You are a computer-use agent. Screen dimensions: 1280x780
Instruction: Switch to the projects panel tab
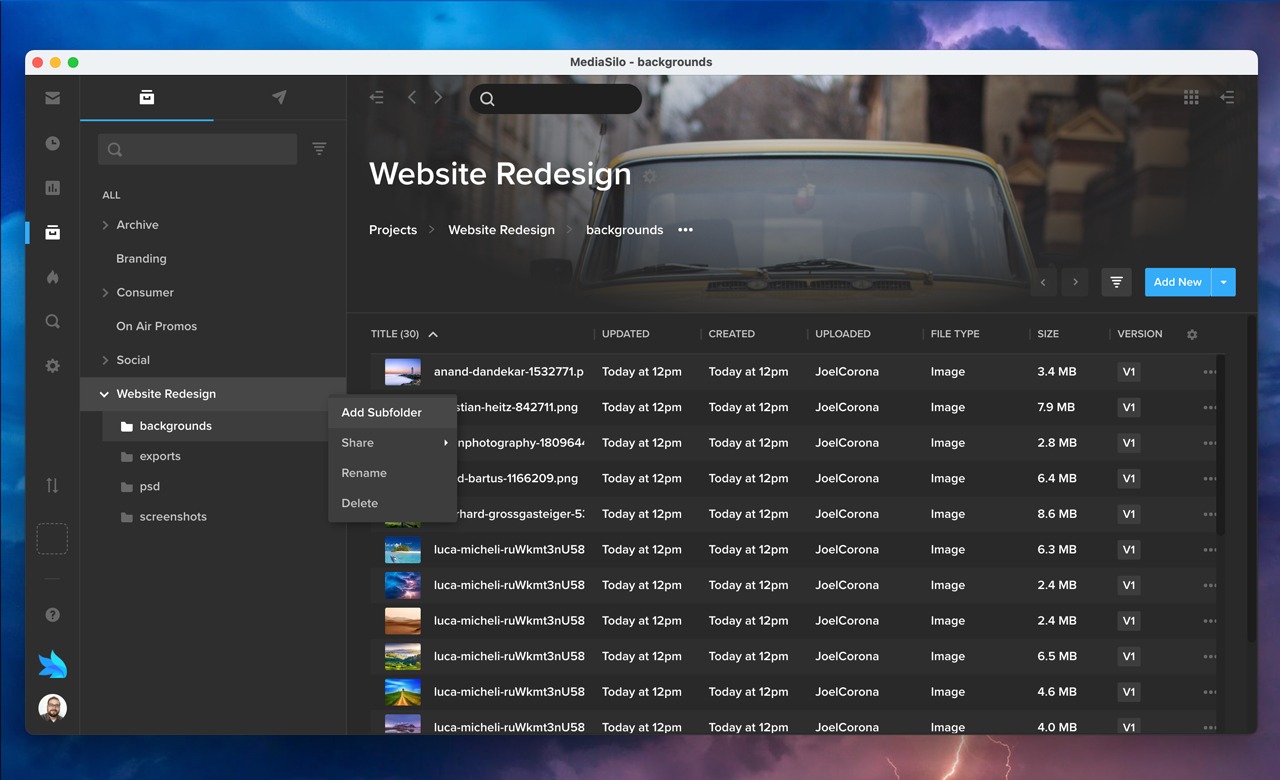coord(147,97)
